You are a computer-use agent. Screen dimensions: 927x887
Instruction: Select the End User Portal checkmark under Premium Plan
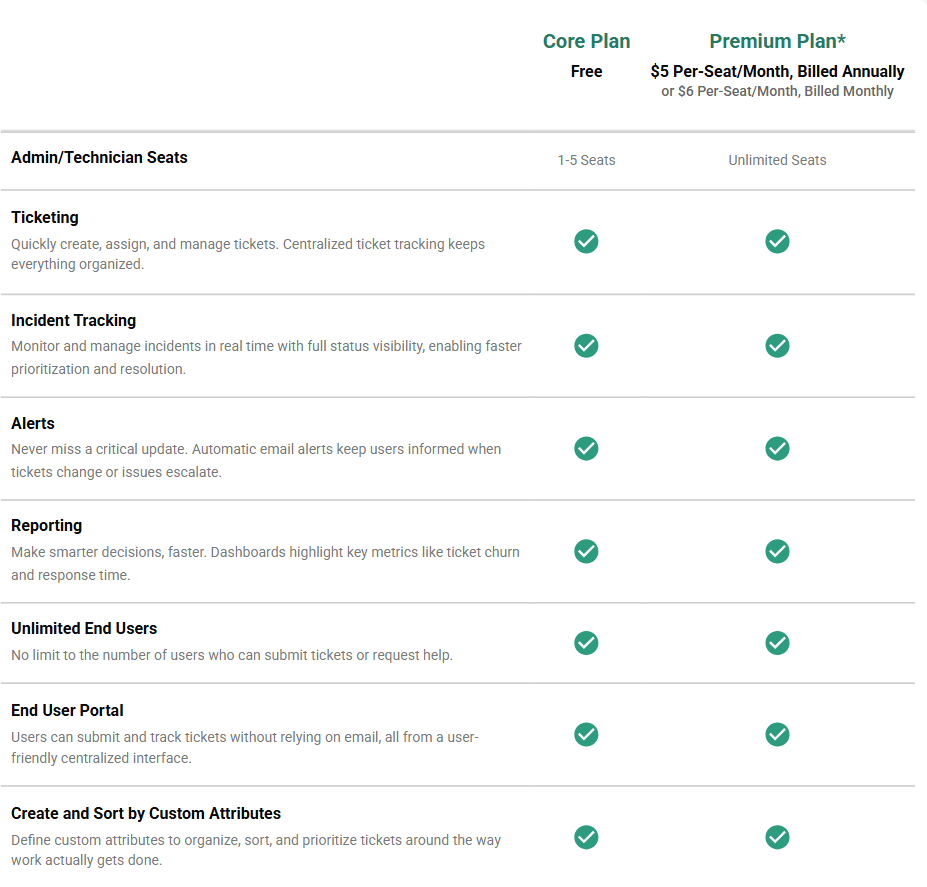tap(777, 734)
